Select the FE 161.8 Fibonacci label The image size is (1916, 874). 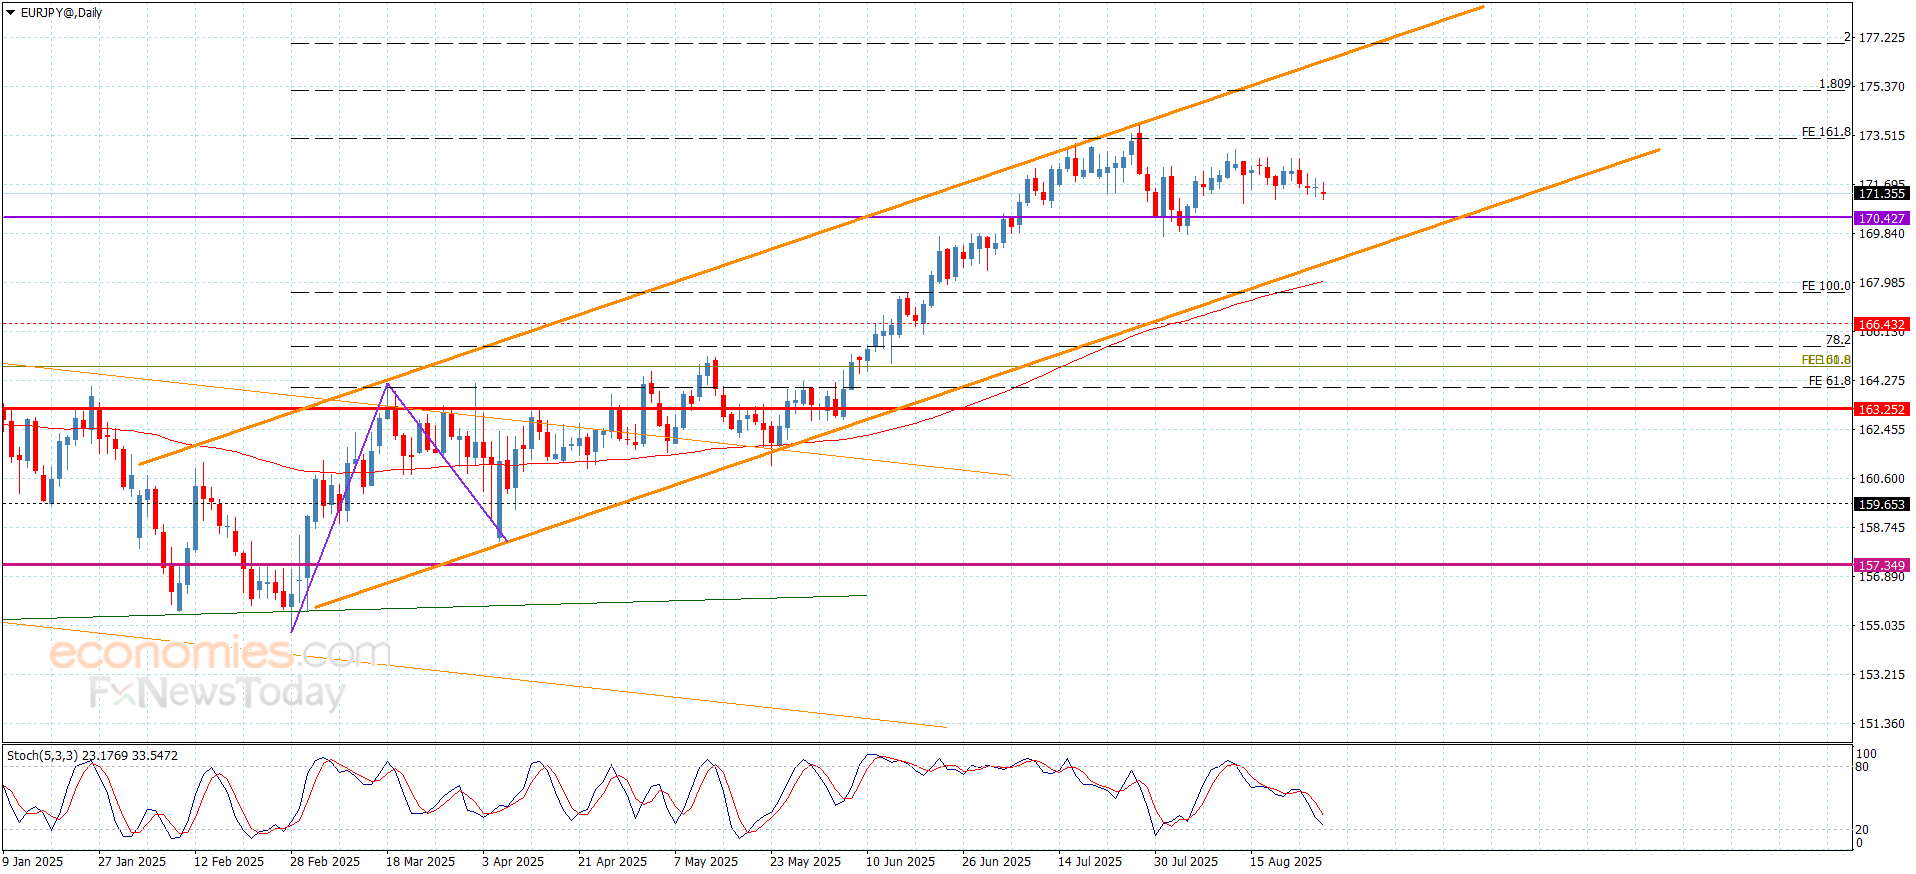click(x=1826, y=132)
